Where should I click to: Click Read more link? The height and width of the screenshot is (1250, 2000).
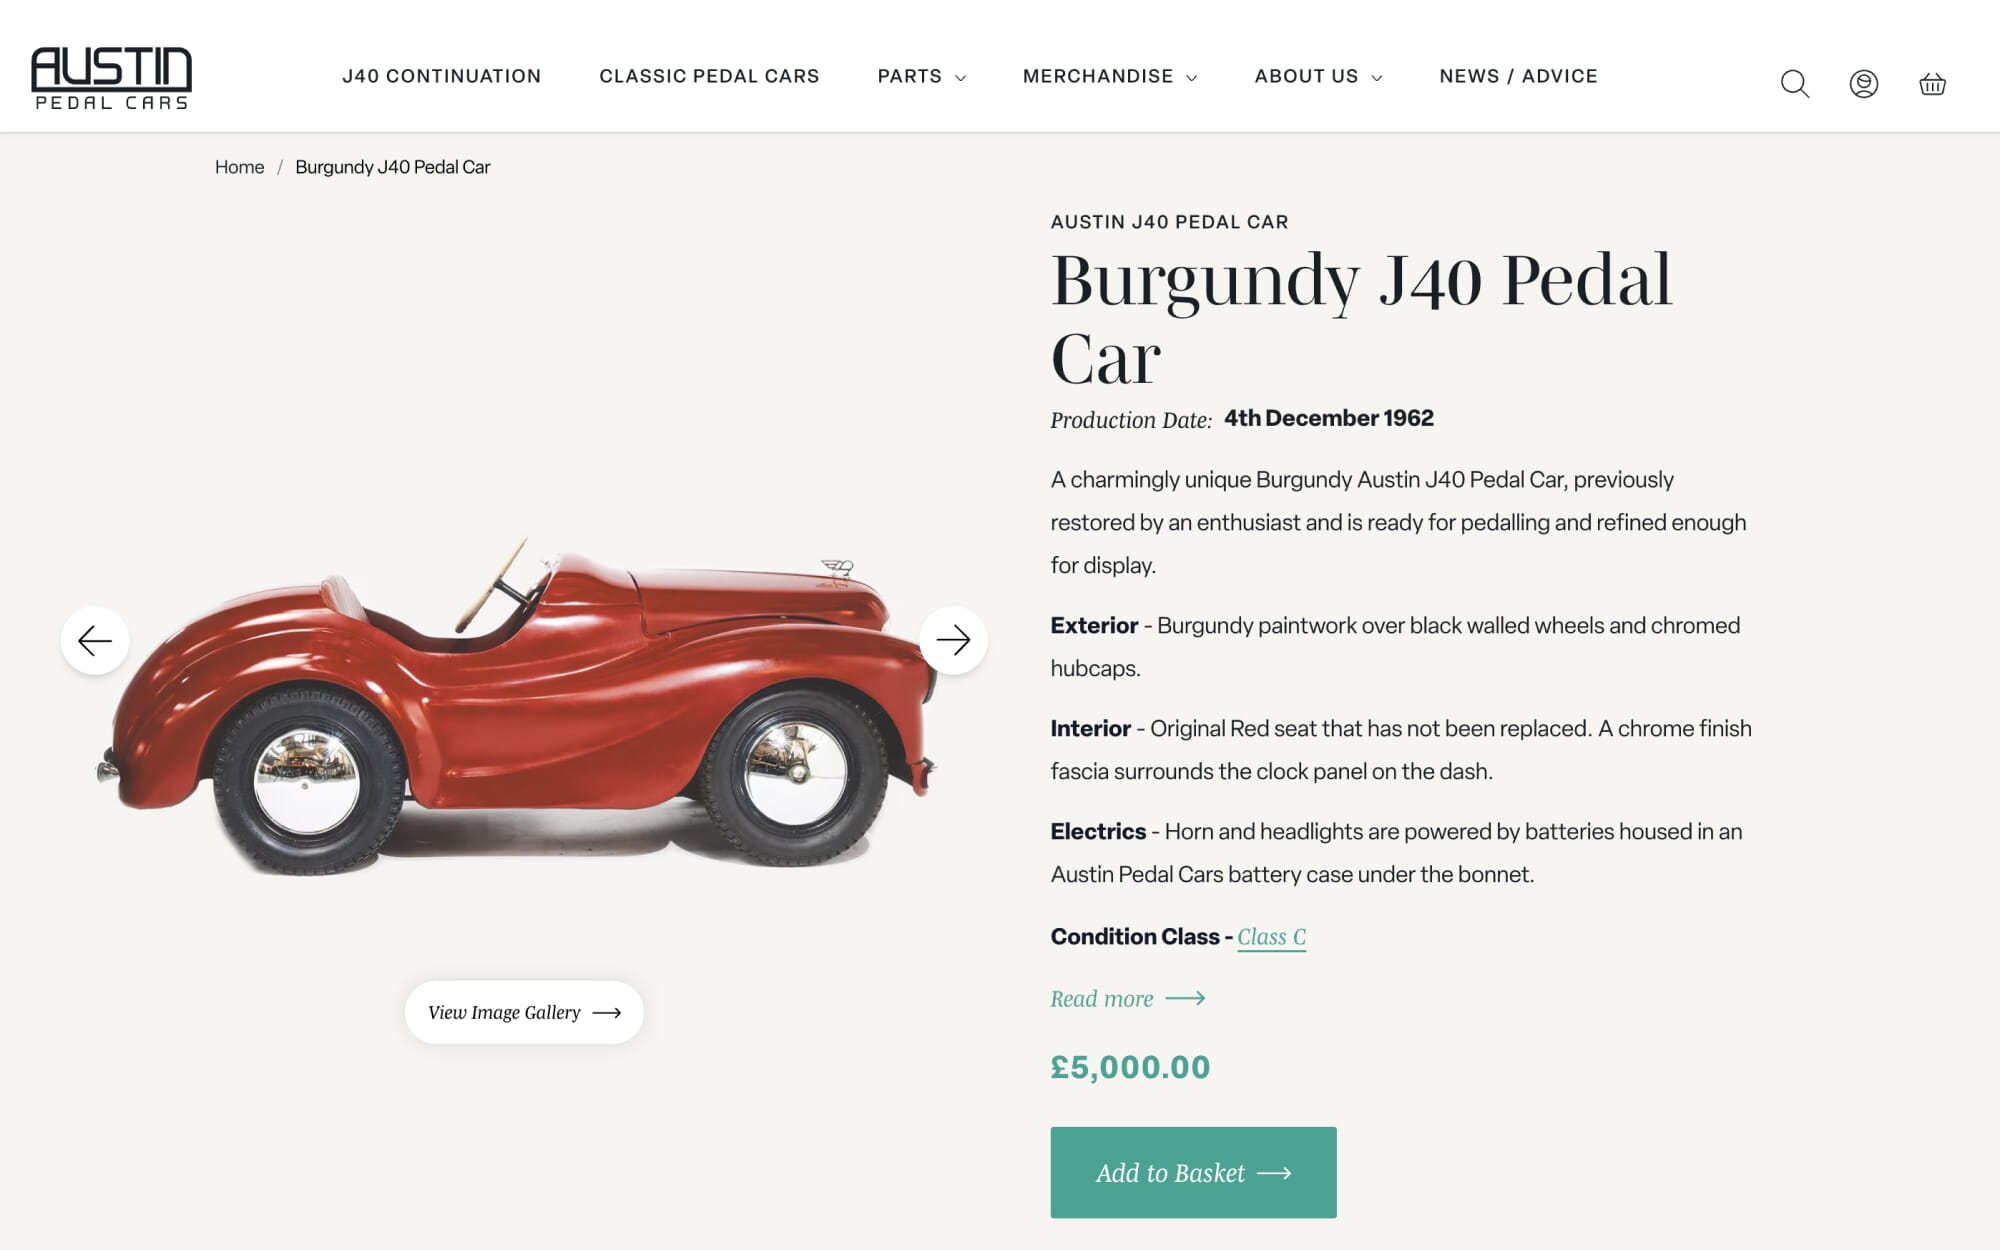click(x=1127, y=999)
